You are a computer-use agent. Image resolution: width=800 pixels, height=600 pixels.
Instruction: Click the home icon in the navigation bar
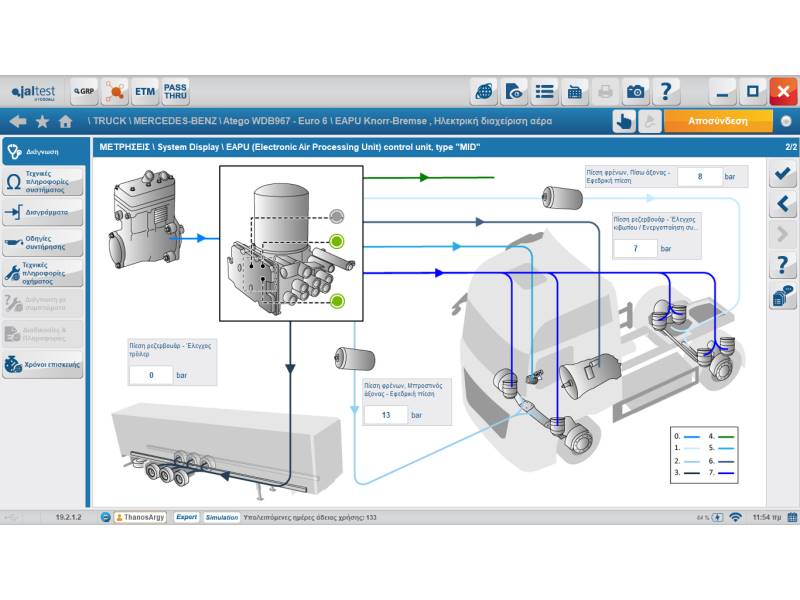tap(66, 121)
